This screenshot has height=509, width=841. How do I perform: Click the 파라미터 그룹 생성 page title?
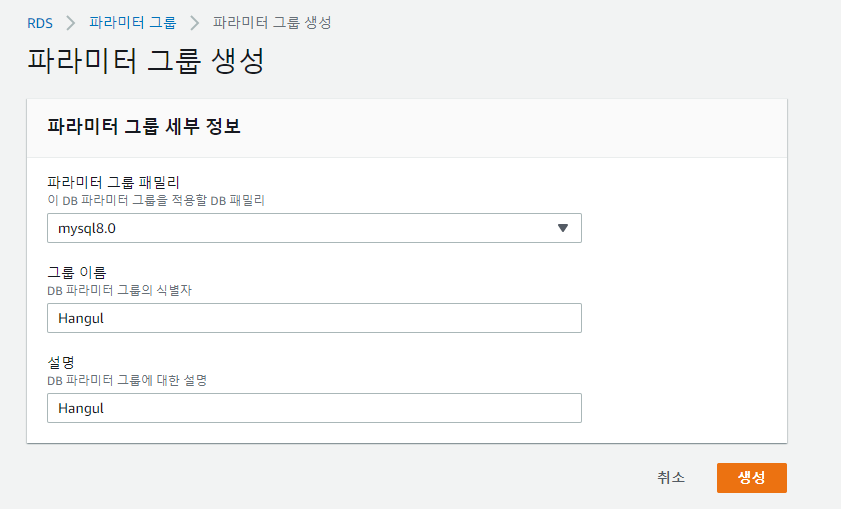(x=145, y=61)
